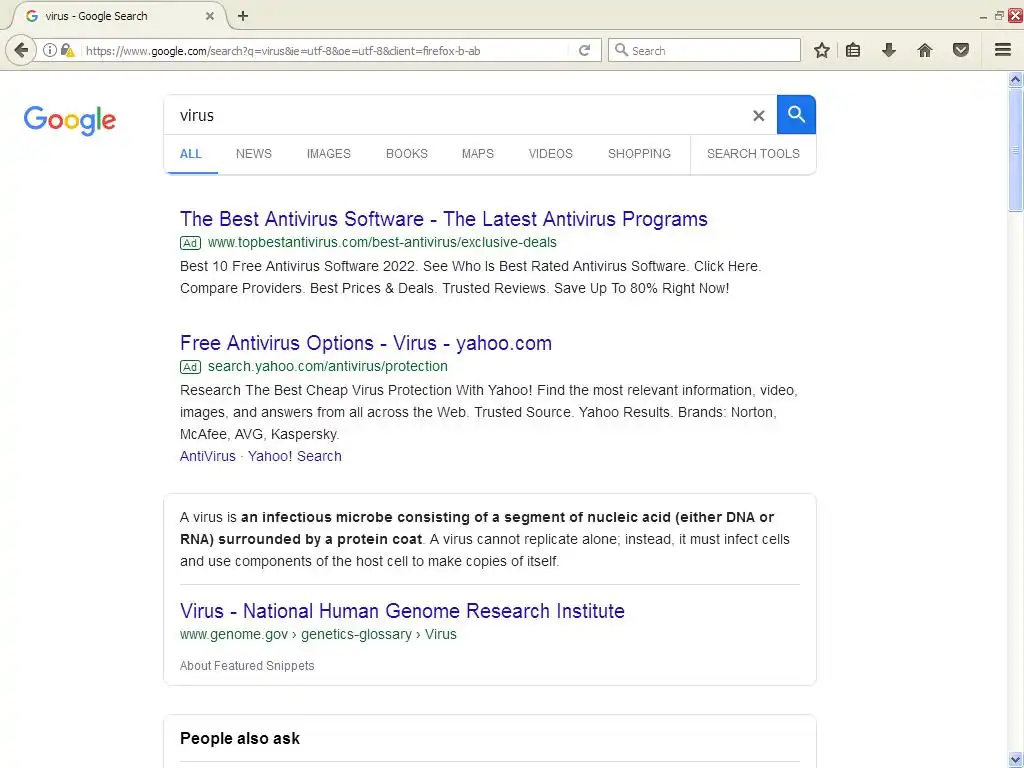The image size is (1024, 768).
Task: Click the AntiVirus sitelink
Action: tap(208, 456)
